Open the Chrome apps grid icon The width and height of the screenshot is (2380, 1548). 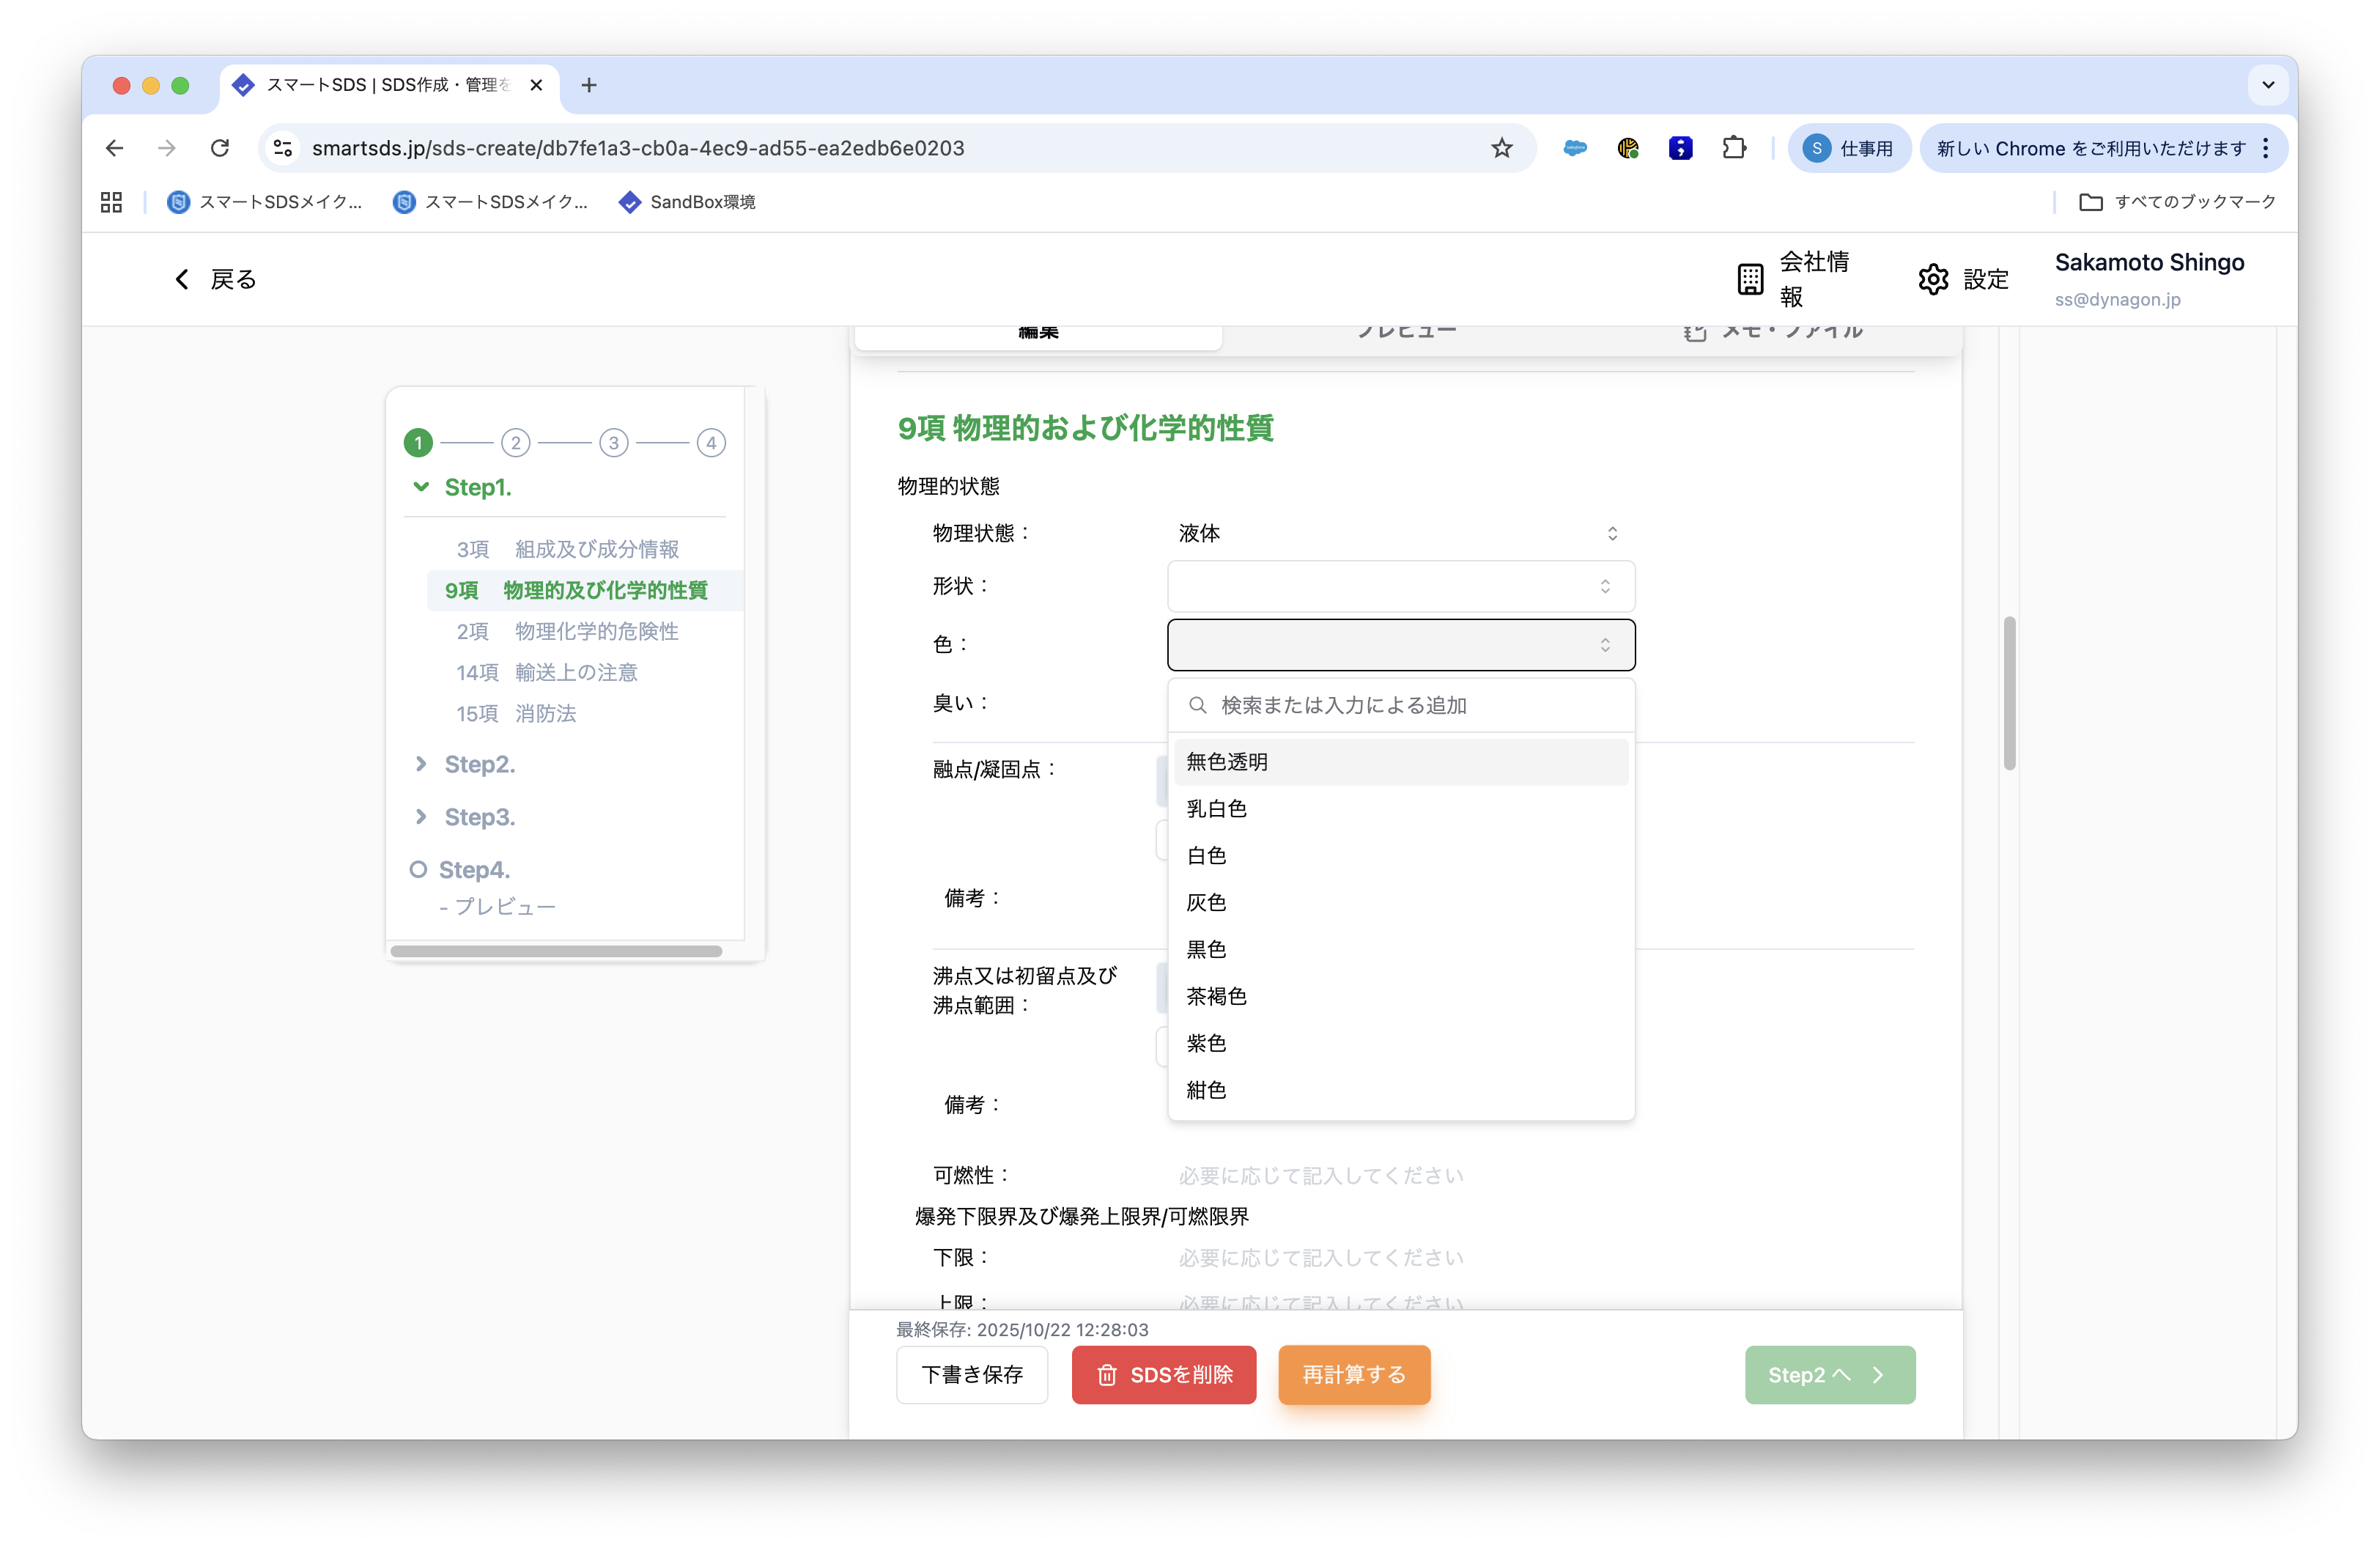[x=111, y=202]
